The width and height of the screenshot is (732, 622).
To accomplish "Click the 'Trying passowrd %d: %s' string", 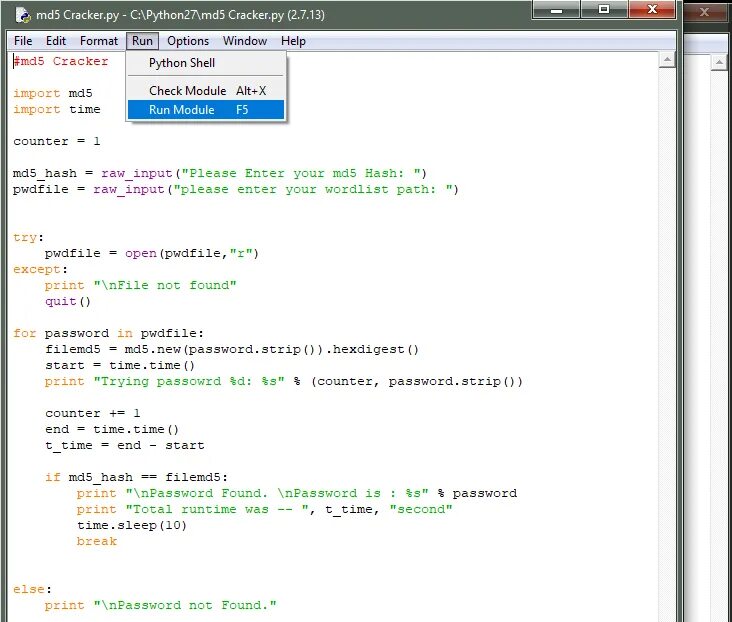I will click(189, 381).
